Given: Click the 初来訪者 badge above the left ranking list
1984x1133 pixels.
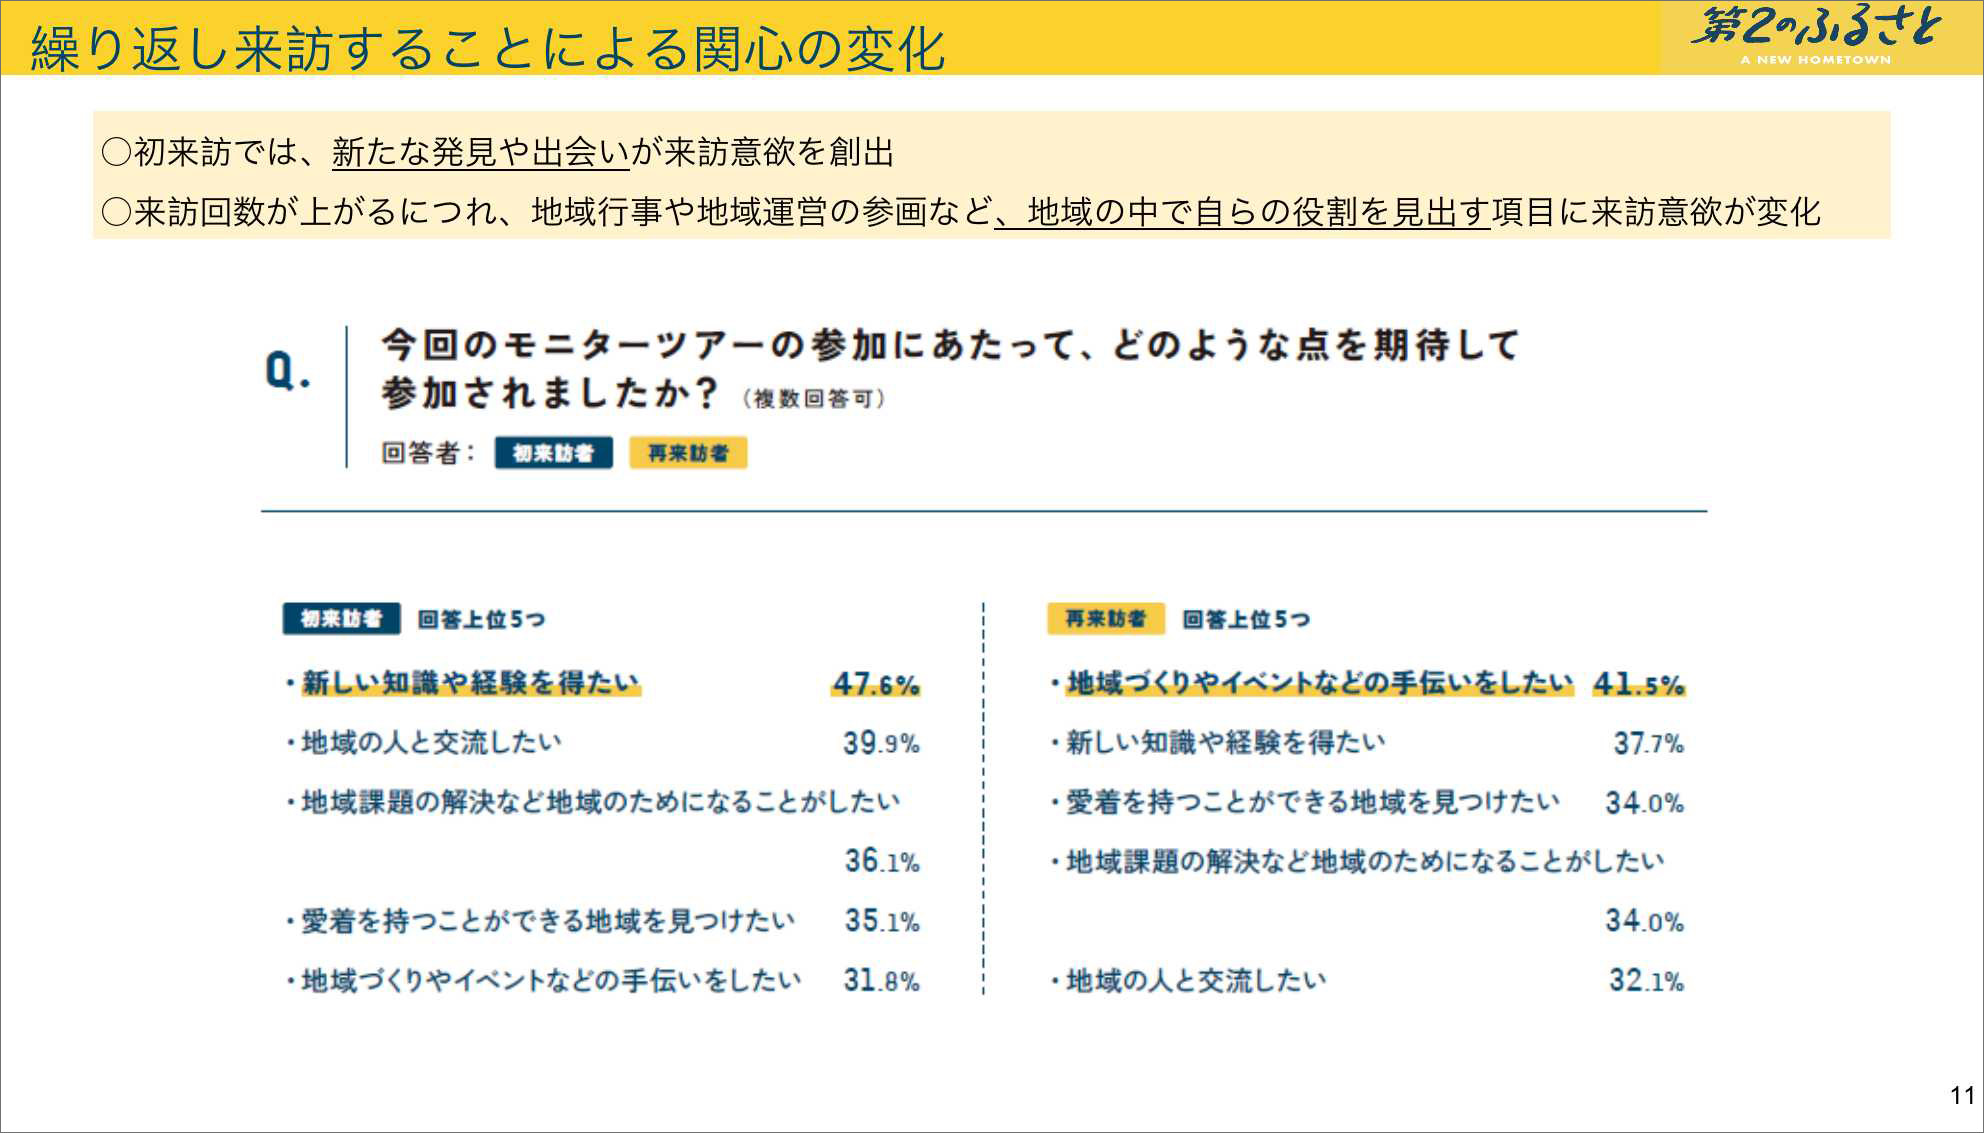Looking at the screenshot, I should click(x=341, y=619).
